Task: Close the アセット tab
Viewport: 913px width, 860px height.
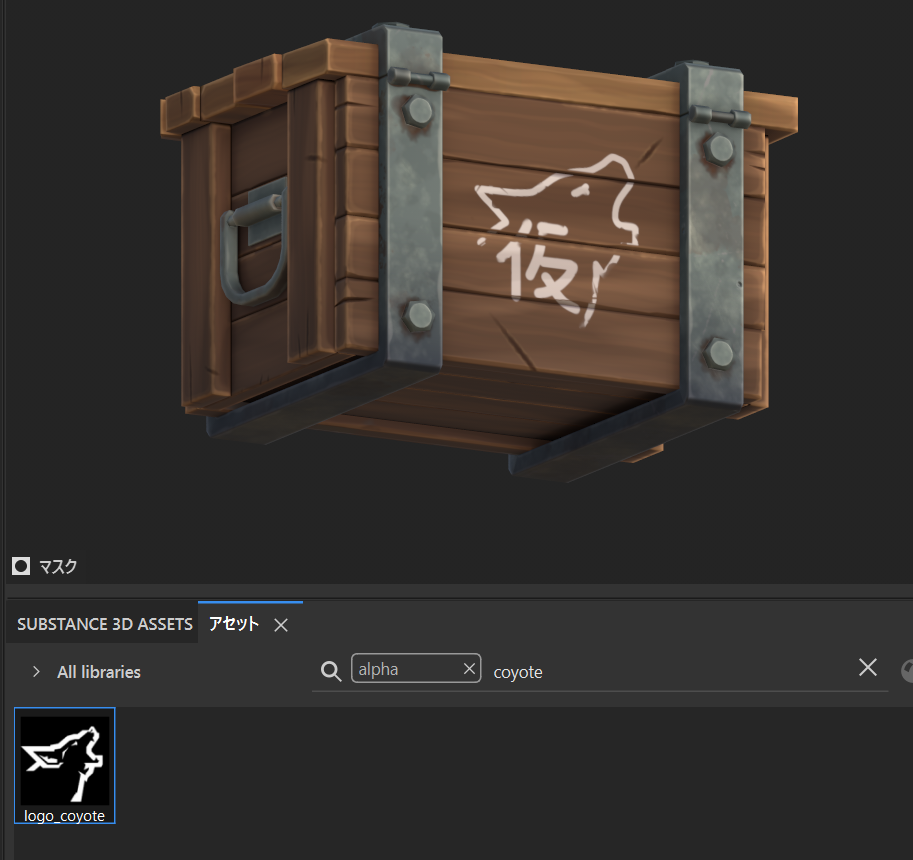Action: point(281,625)
